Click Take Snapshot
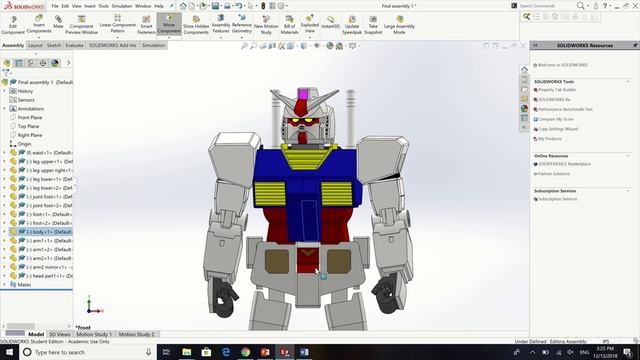 coord(373,25)
